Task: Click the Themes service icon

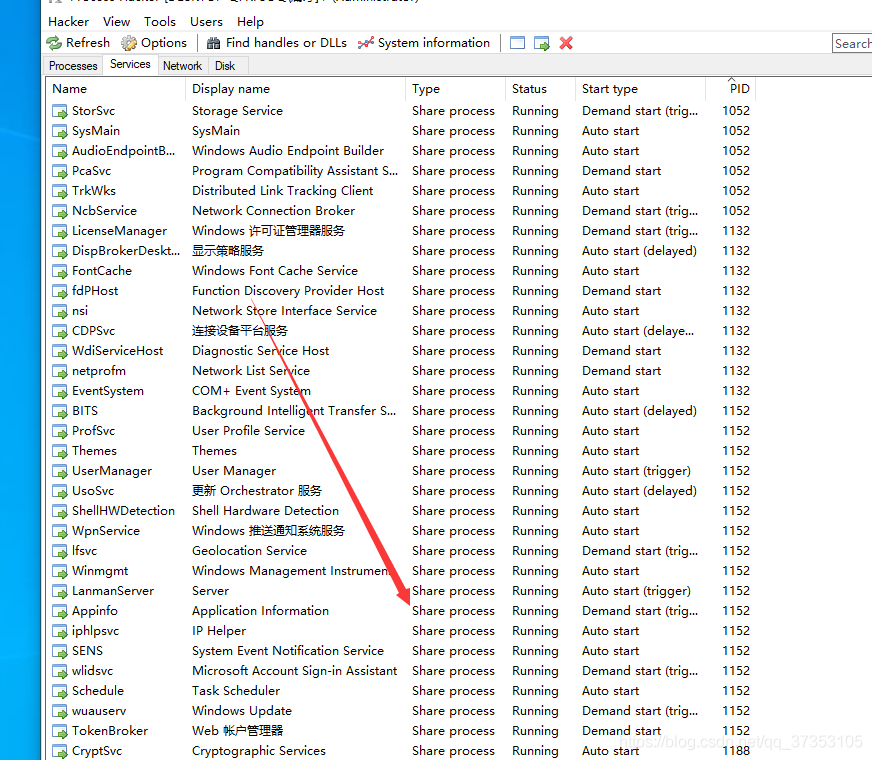Action: [60, 451]
